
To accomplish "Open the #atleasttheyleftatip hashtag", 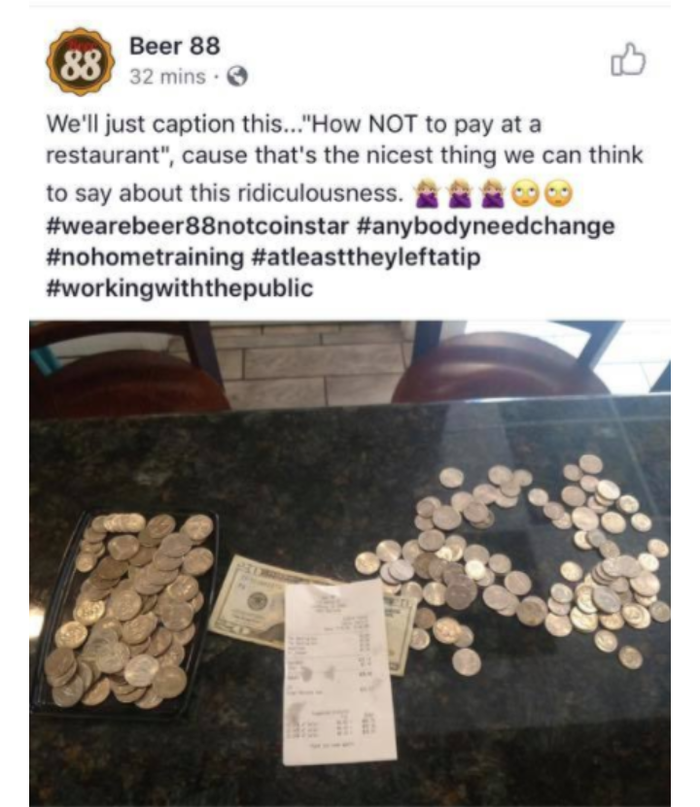I will [x=366, y=257].
